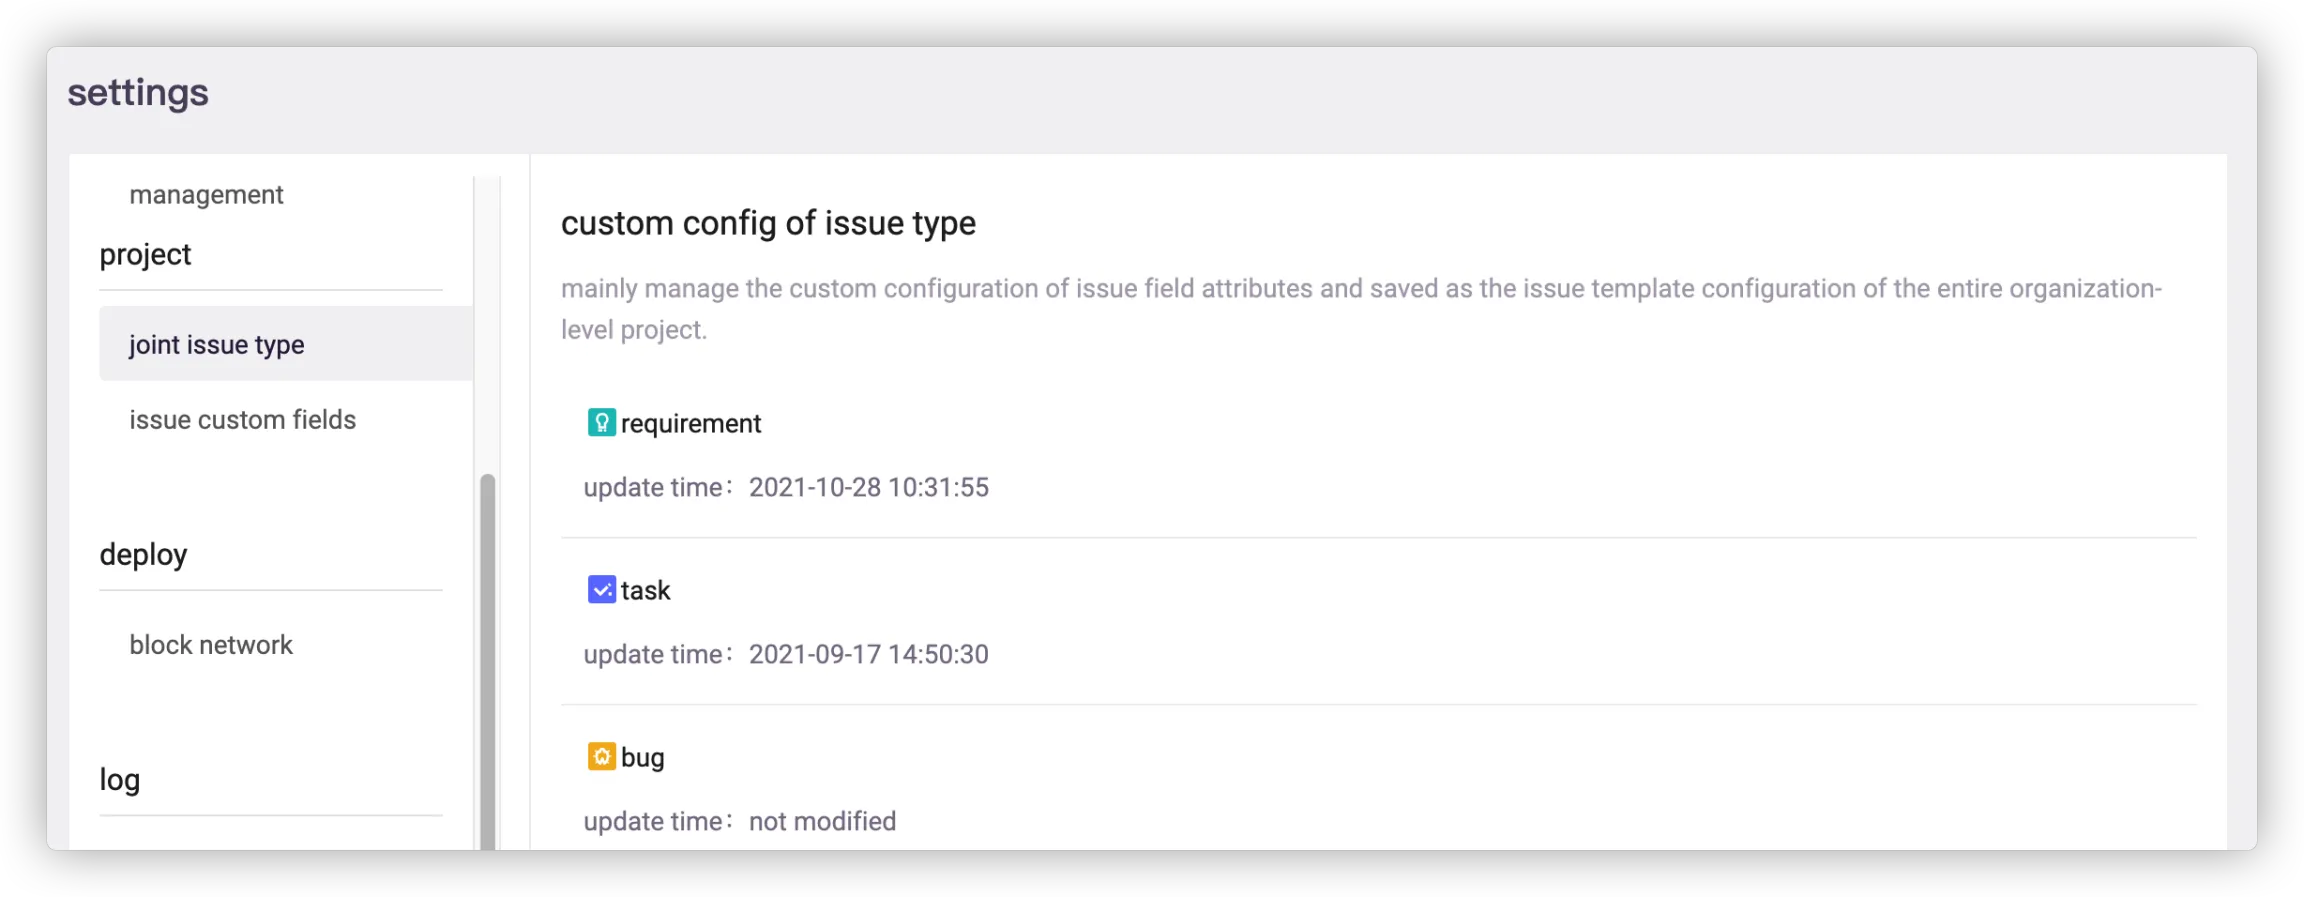Open issue custom fields settings
Screen dimensions: 2304x897
242,420
